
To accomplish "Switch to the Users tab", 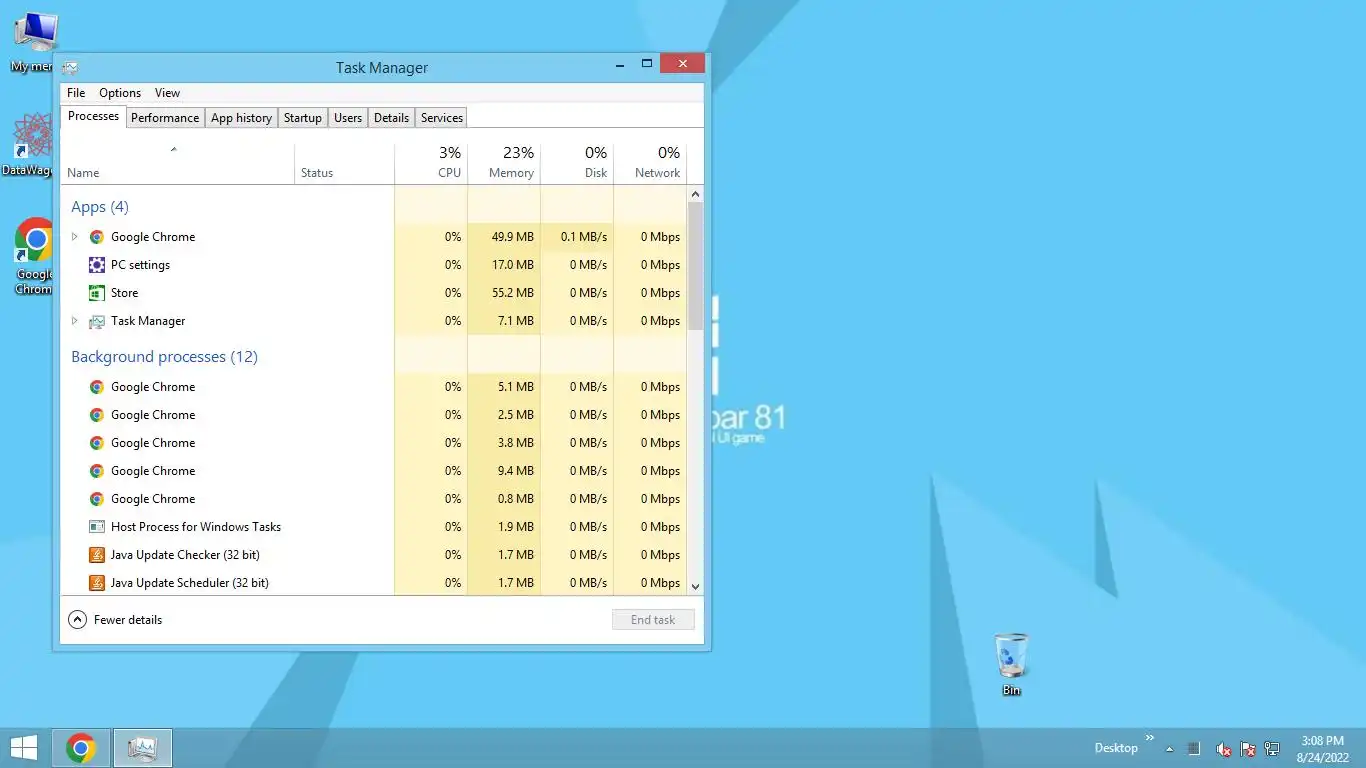I will coord(348,118).
